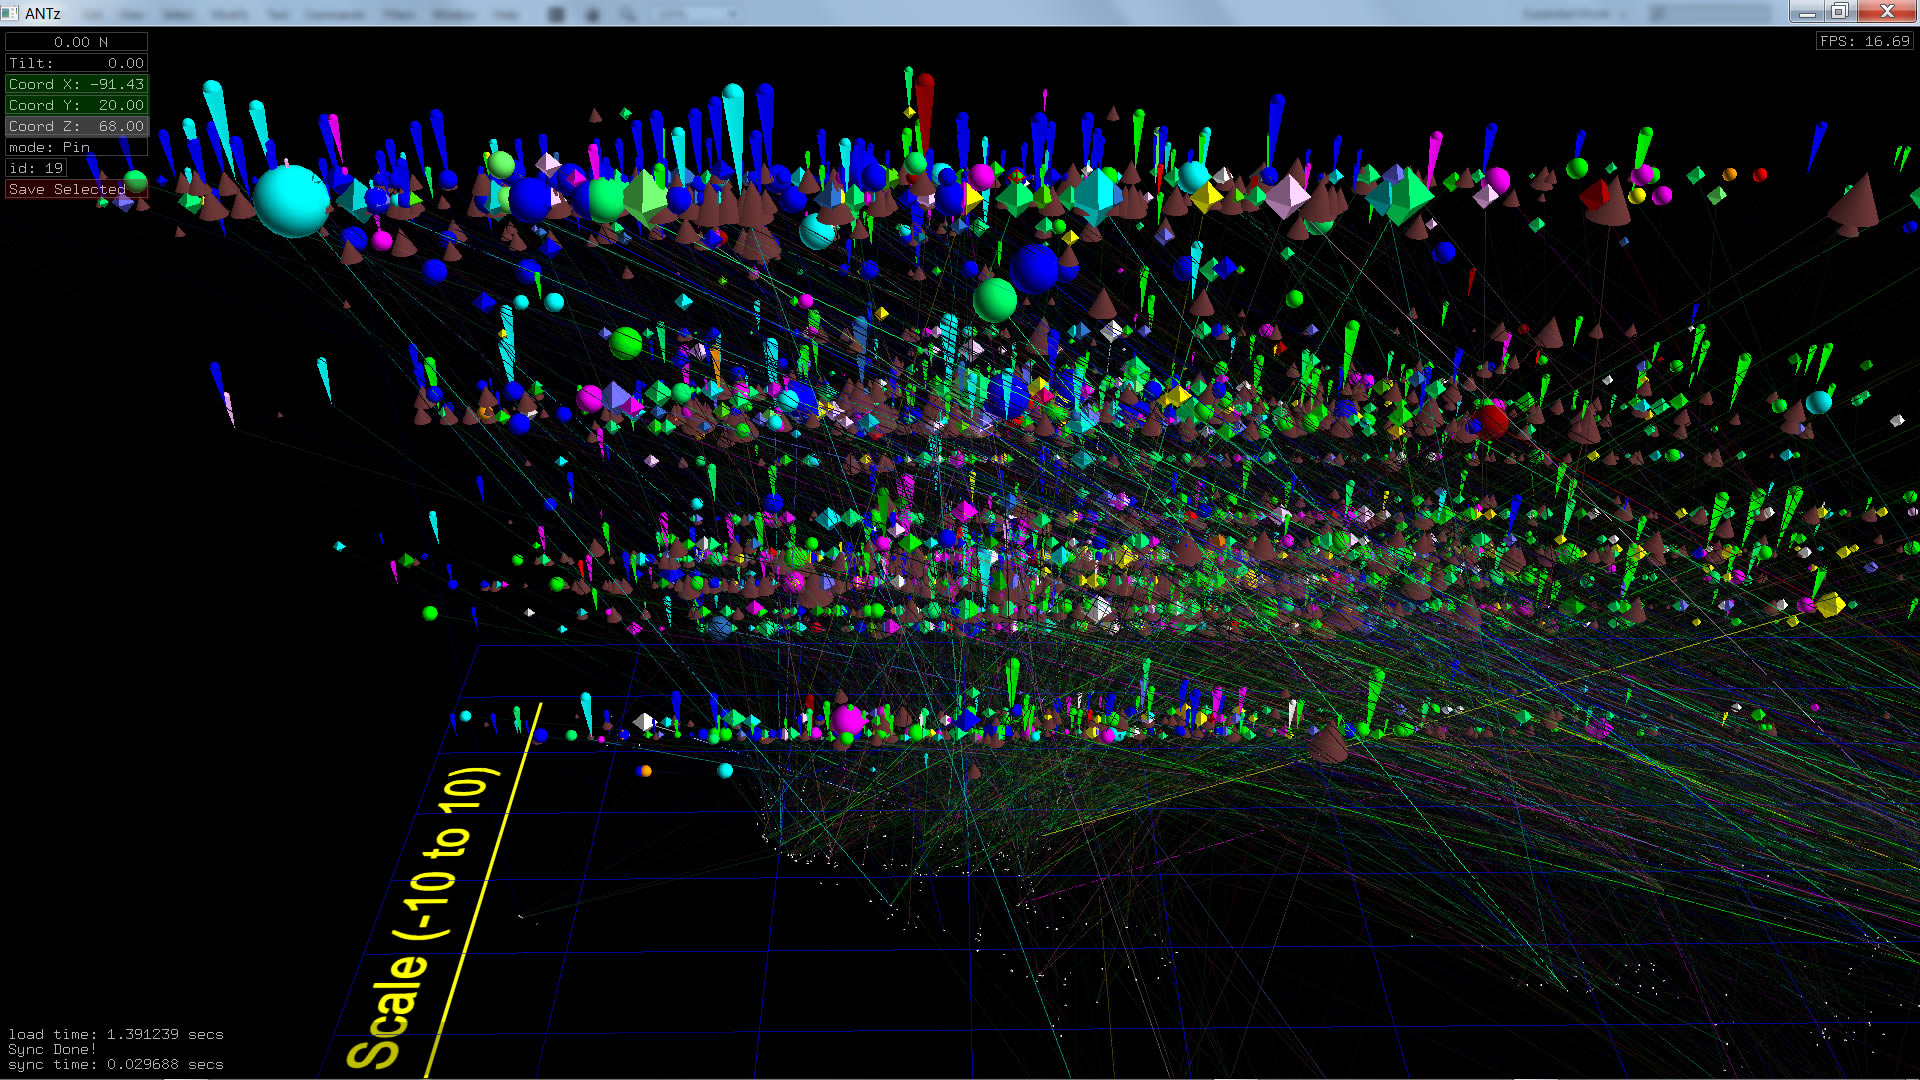1920x1080 pixels.
Task: Click the Tilt readout in the HUD
Action: [x=77, y=63]
